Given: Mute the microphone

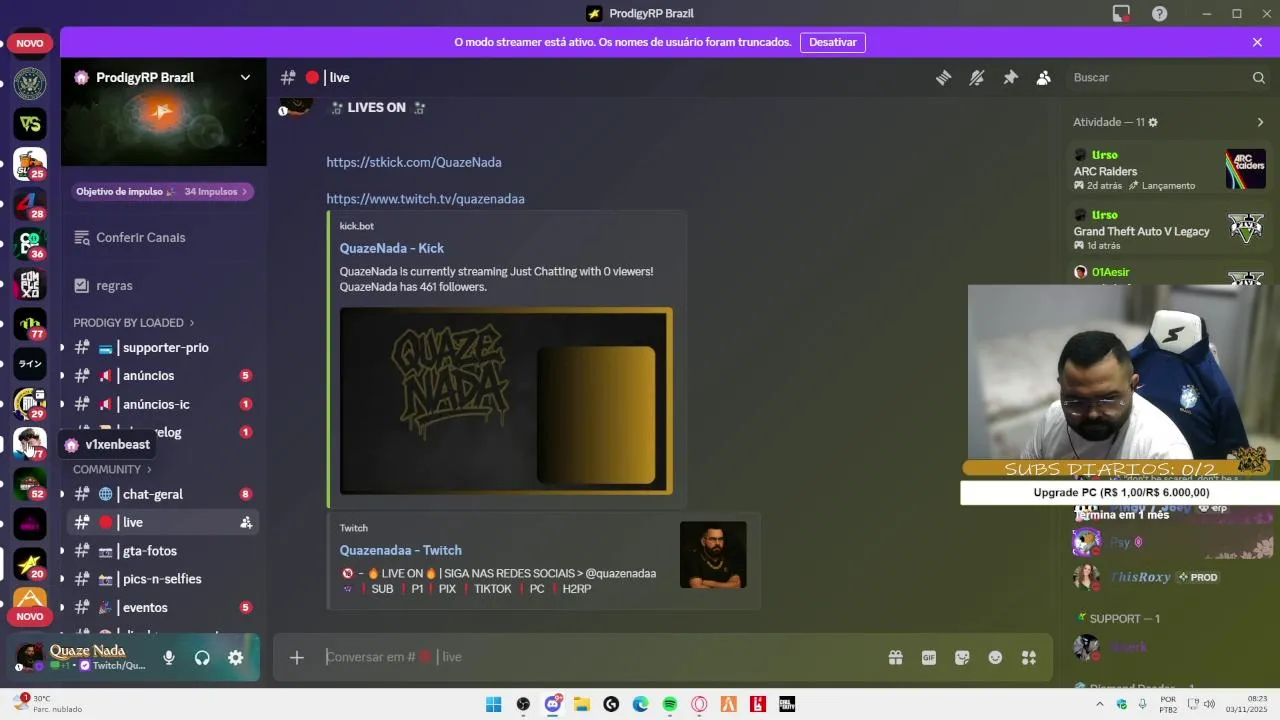Looking at the screenshot, I should coord(169,657).
